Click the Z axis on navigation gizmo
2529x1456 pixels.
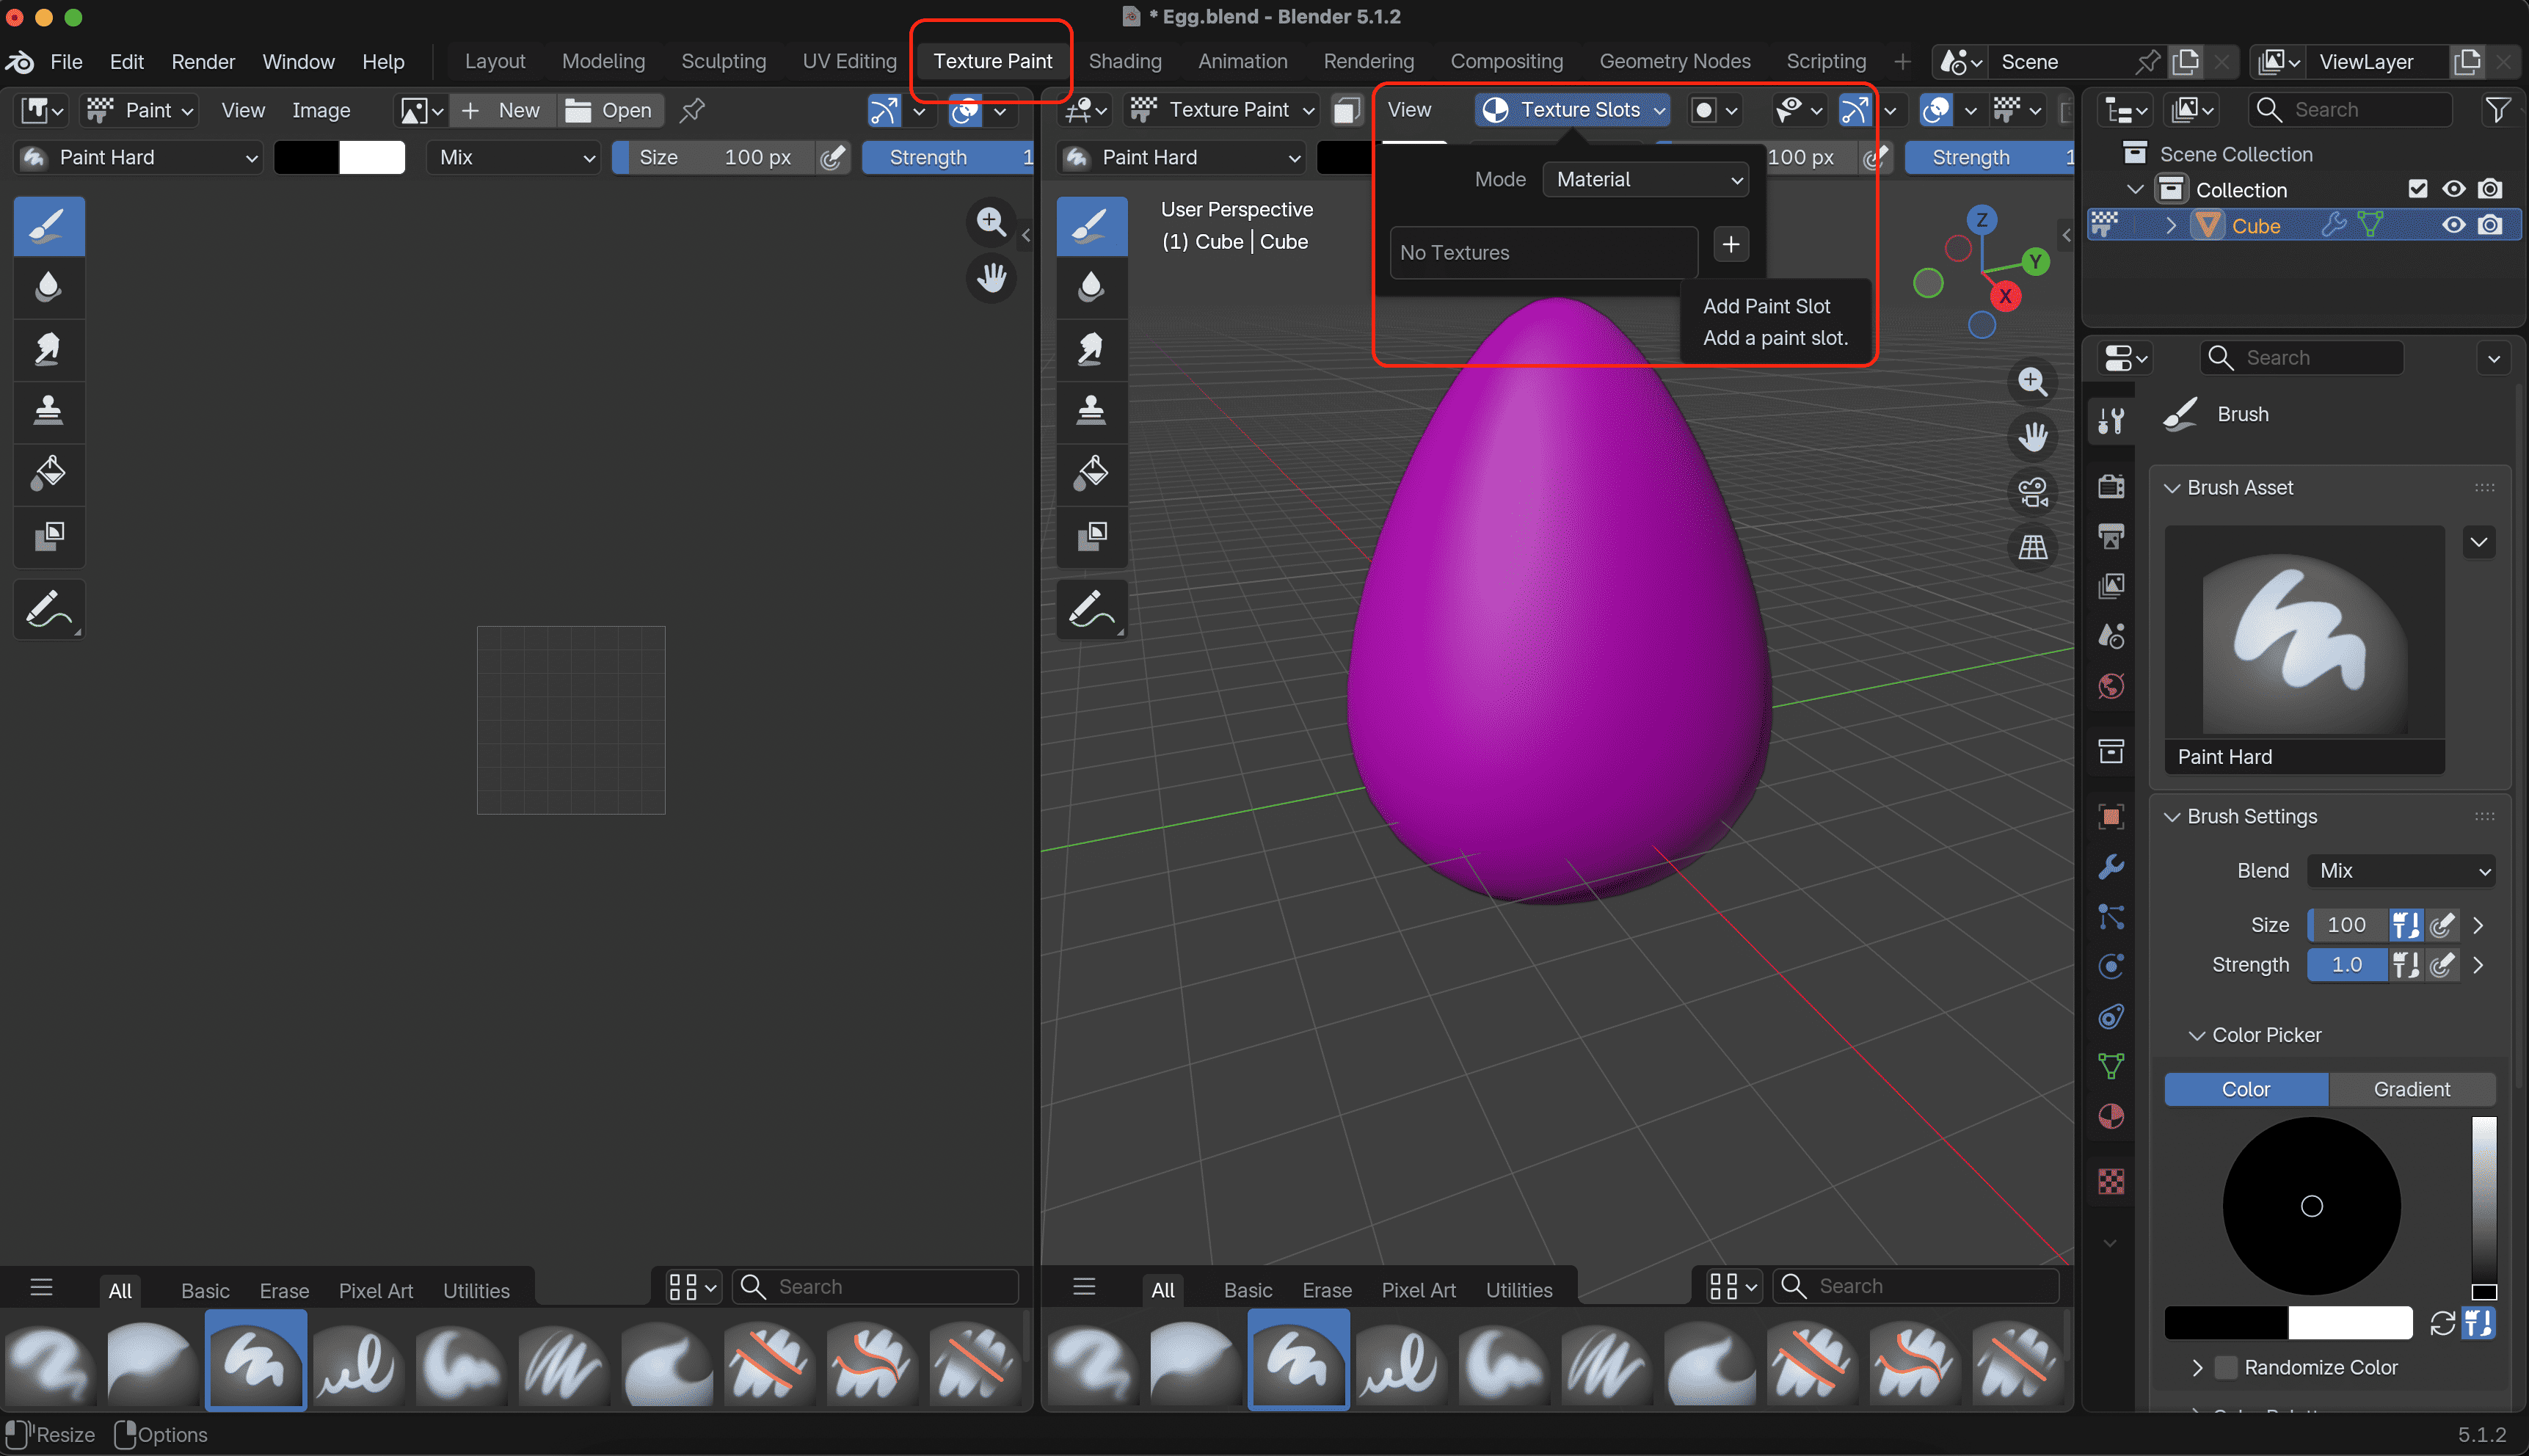pos(1981,220)
